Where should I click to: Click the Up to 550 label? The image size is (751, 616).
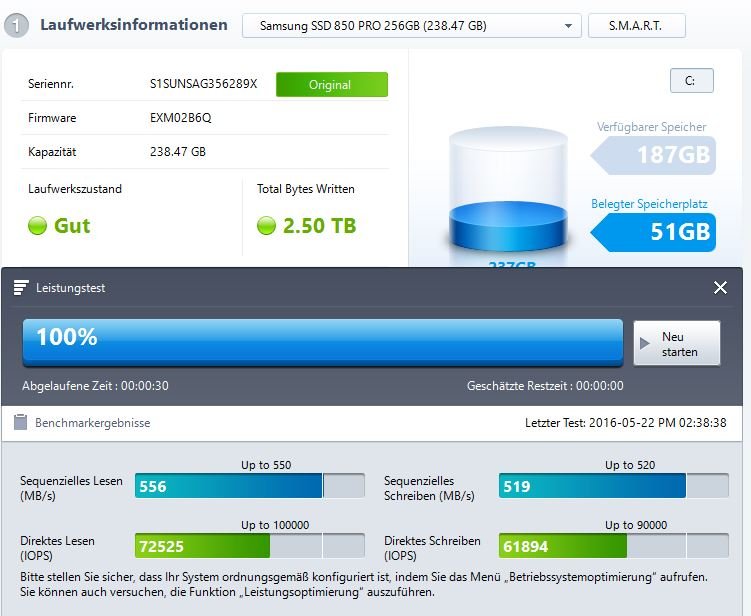point(266,465)
